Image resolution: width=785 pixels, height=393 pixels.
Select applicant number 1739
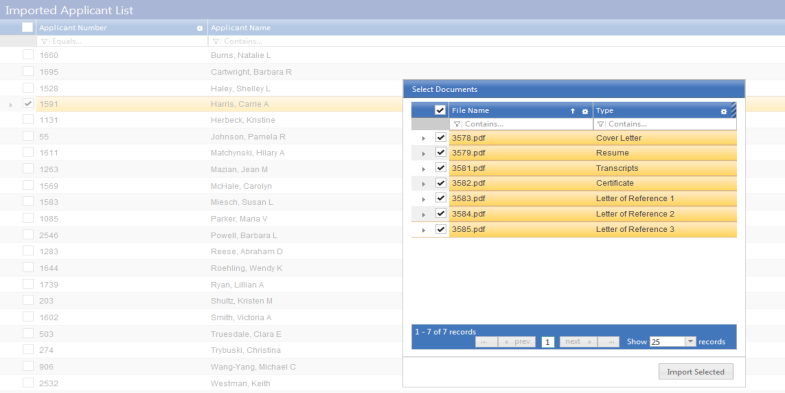[x=49, y=285]
